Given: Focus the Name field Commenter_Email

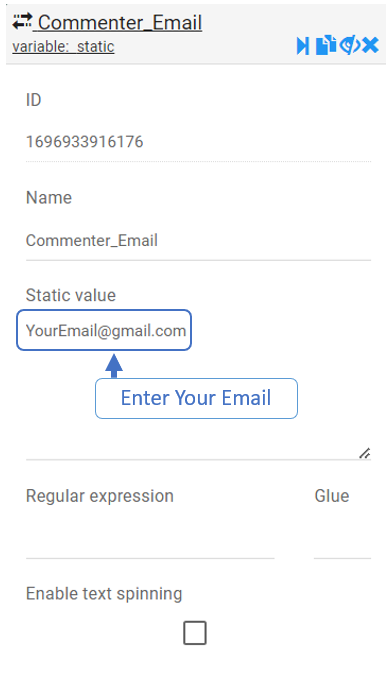Looking at the screenshot, I should (198, 240).
